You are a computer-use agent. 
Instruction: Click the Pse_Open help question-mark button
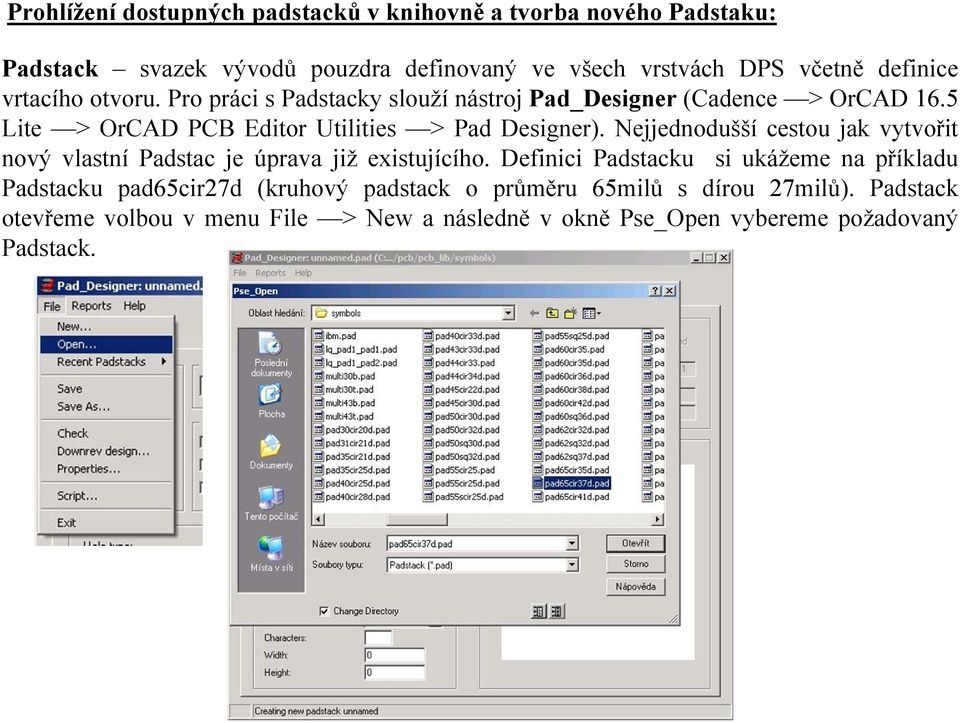click(x=656, y=291)
